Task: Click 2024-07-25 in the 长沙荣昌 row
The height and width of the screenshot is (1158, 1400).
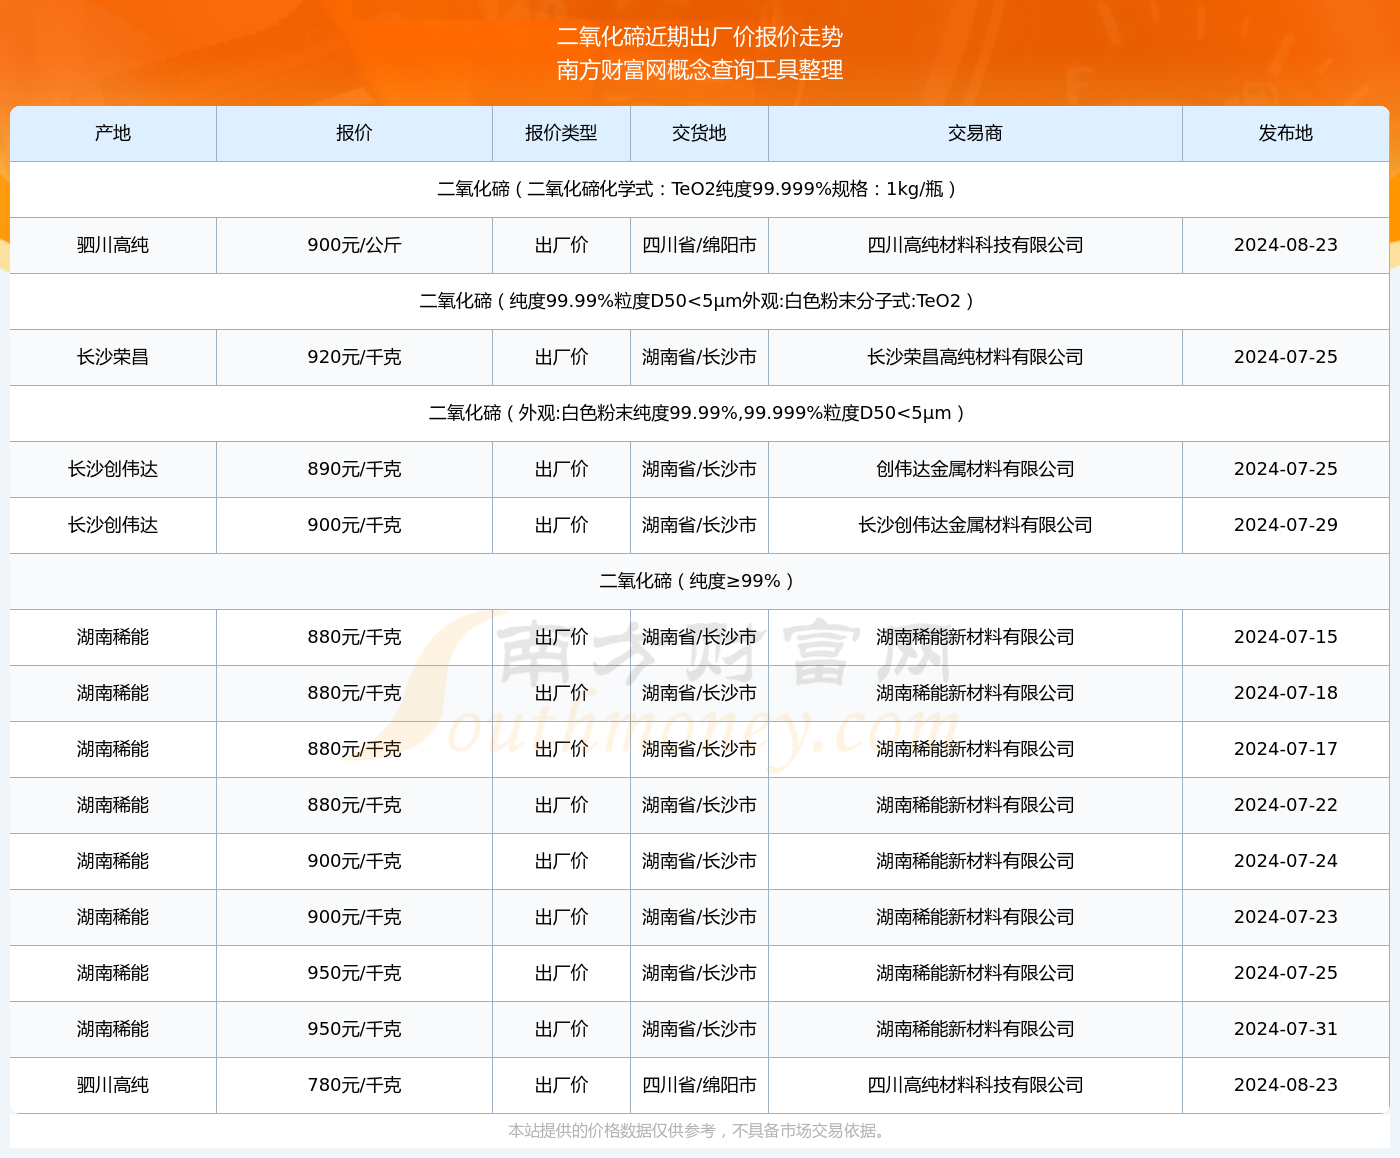Action: click(x=1286, y=357)
